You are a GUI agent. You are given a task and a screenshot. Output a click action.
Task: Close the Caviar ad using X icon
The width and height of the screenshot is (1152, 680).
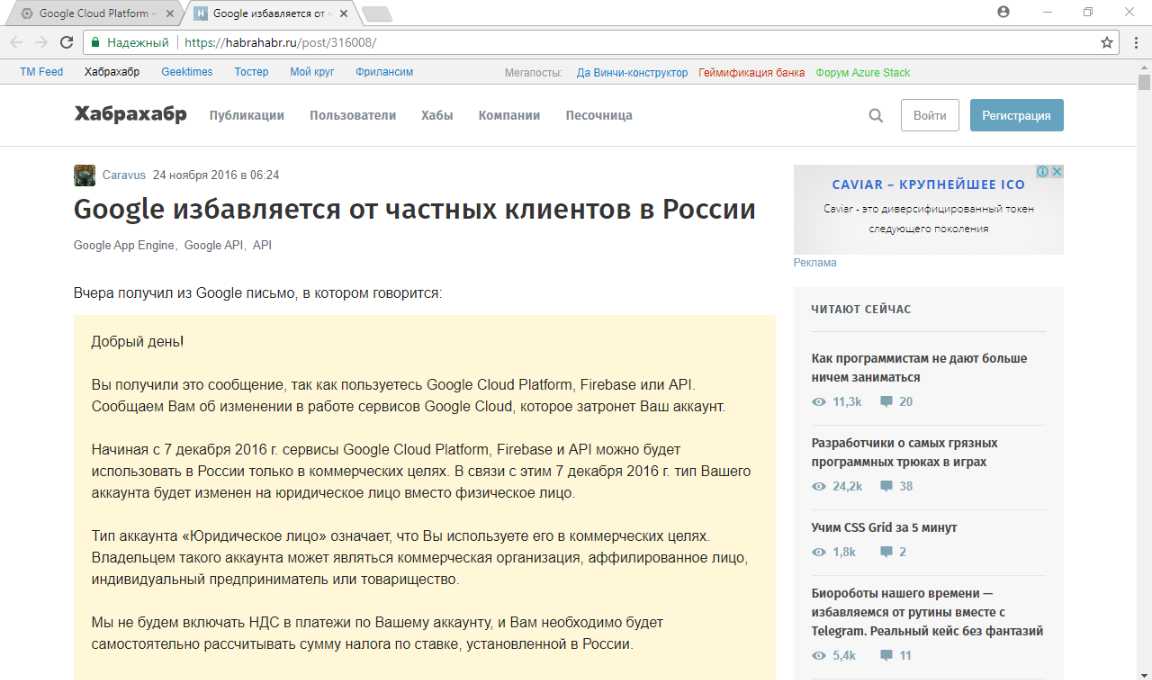[x=1056, y=171]
